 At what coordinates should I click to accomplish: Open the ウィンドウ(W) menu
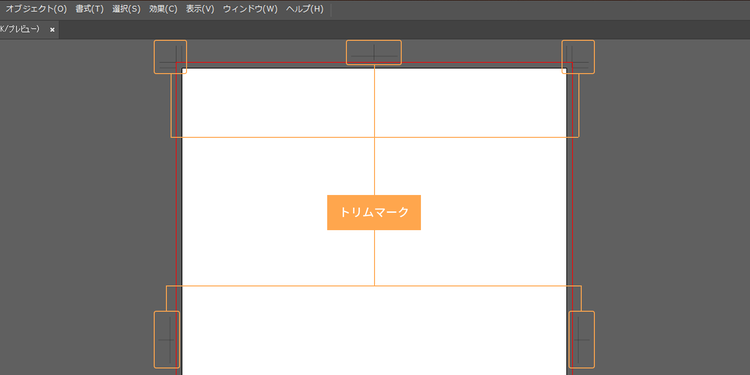click(x=250, y=10)
